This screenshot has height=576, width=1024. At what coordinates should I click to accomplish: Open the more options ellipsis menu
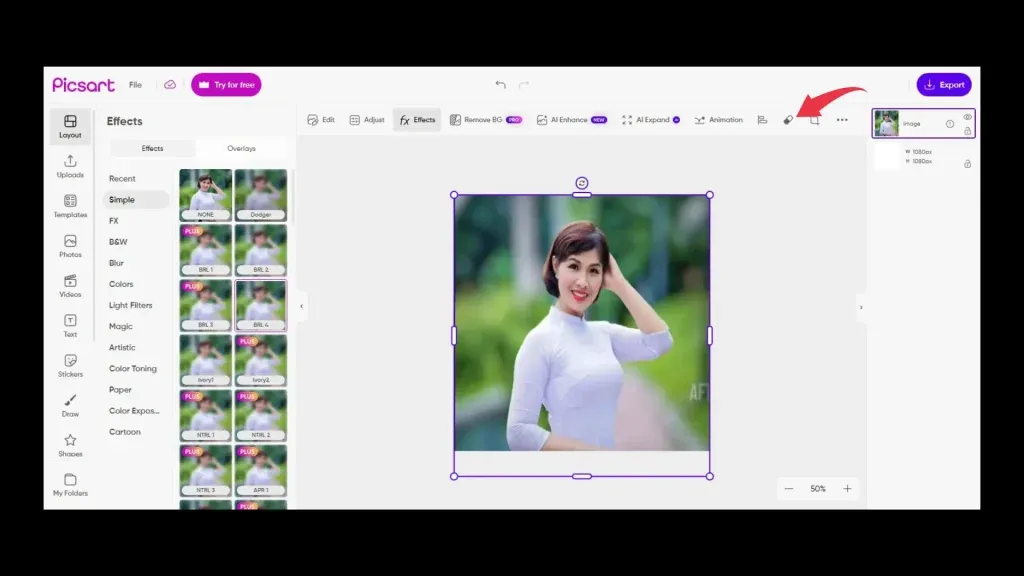tap(842, 120)
